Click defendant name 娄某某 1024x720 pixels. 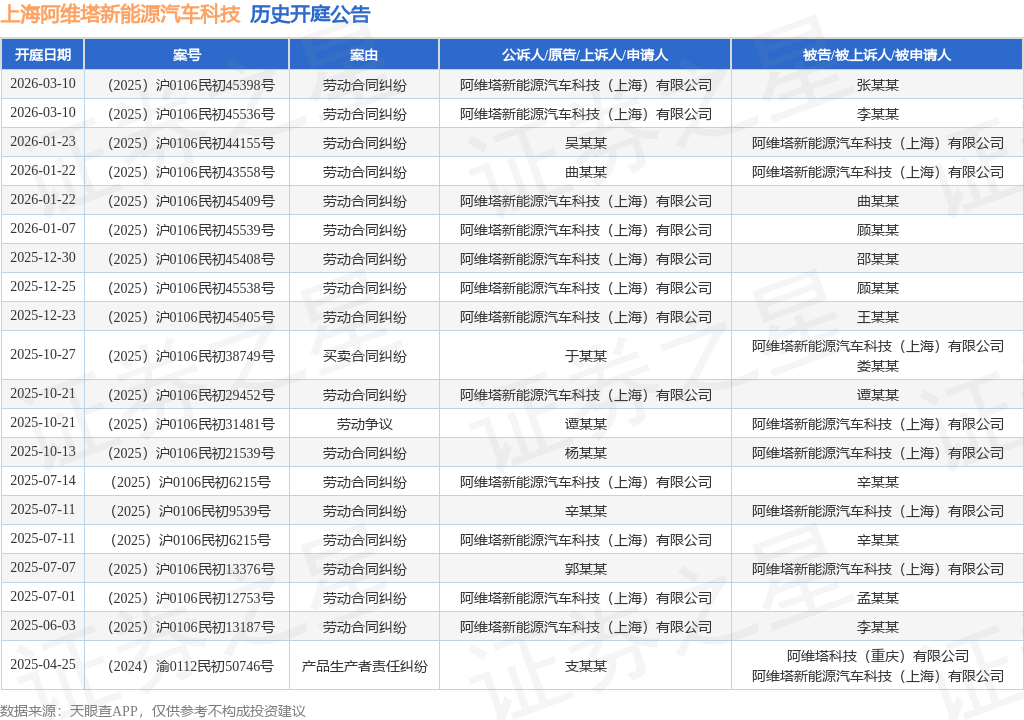878,366
